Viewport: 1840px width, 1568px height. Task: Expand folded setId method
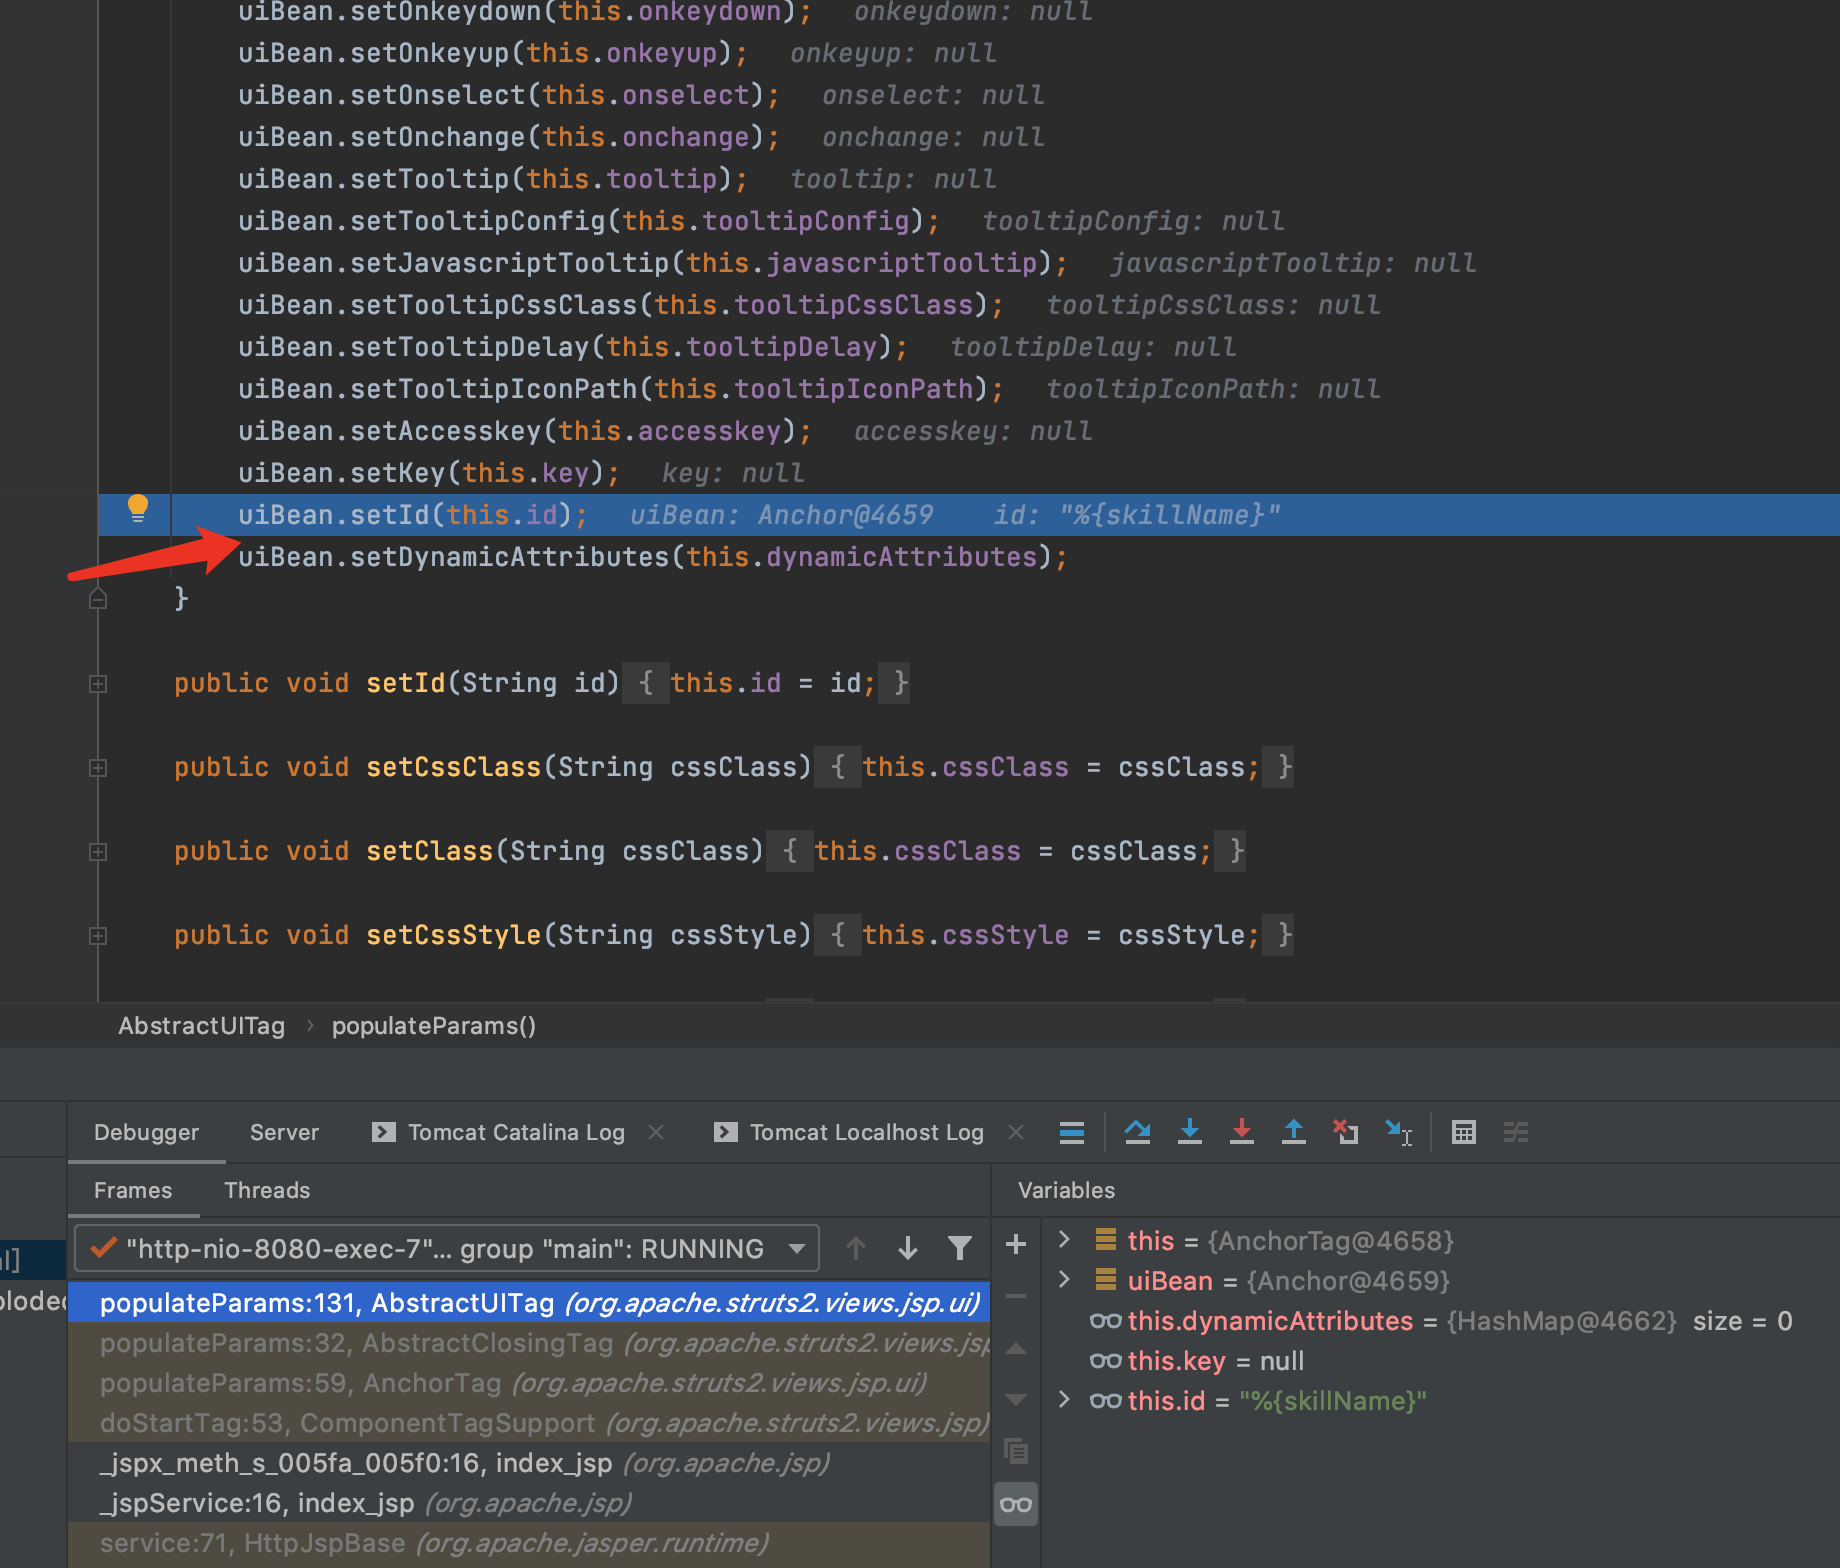click(x=98, y=684)
